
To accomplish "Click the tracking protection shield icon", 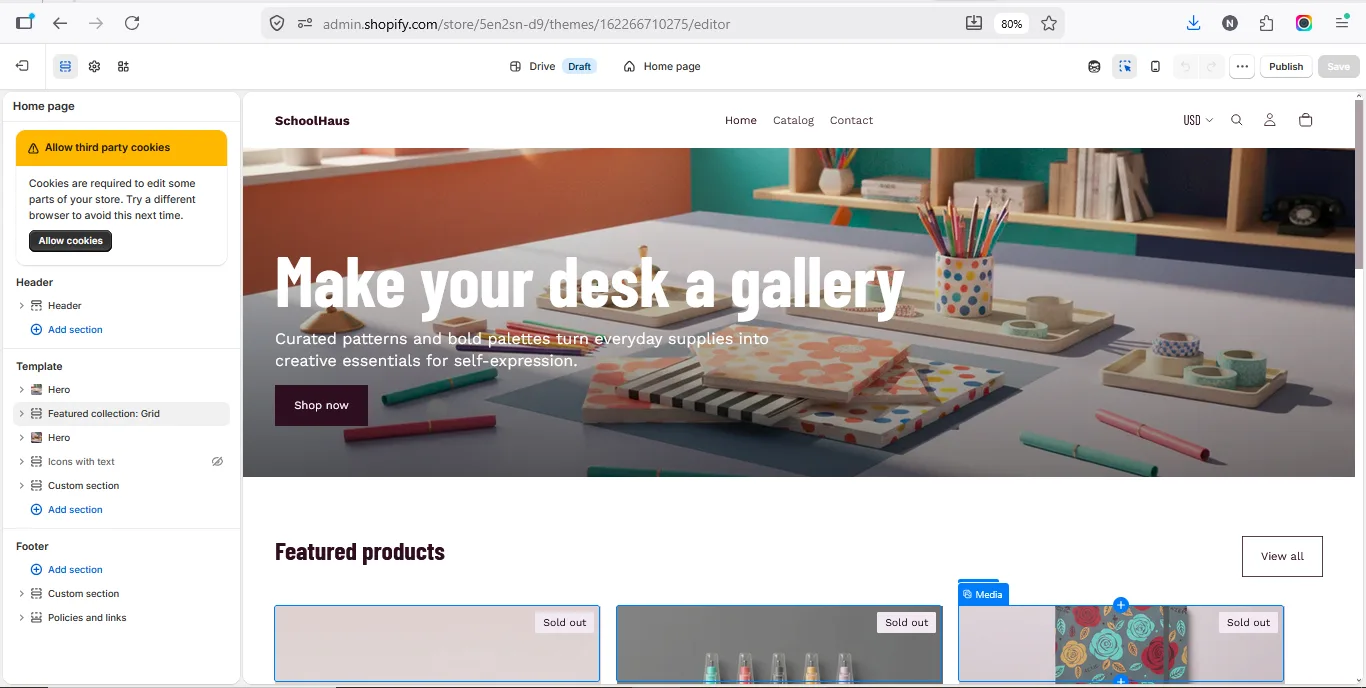I will click(x=277, y=23).
